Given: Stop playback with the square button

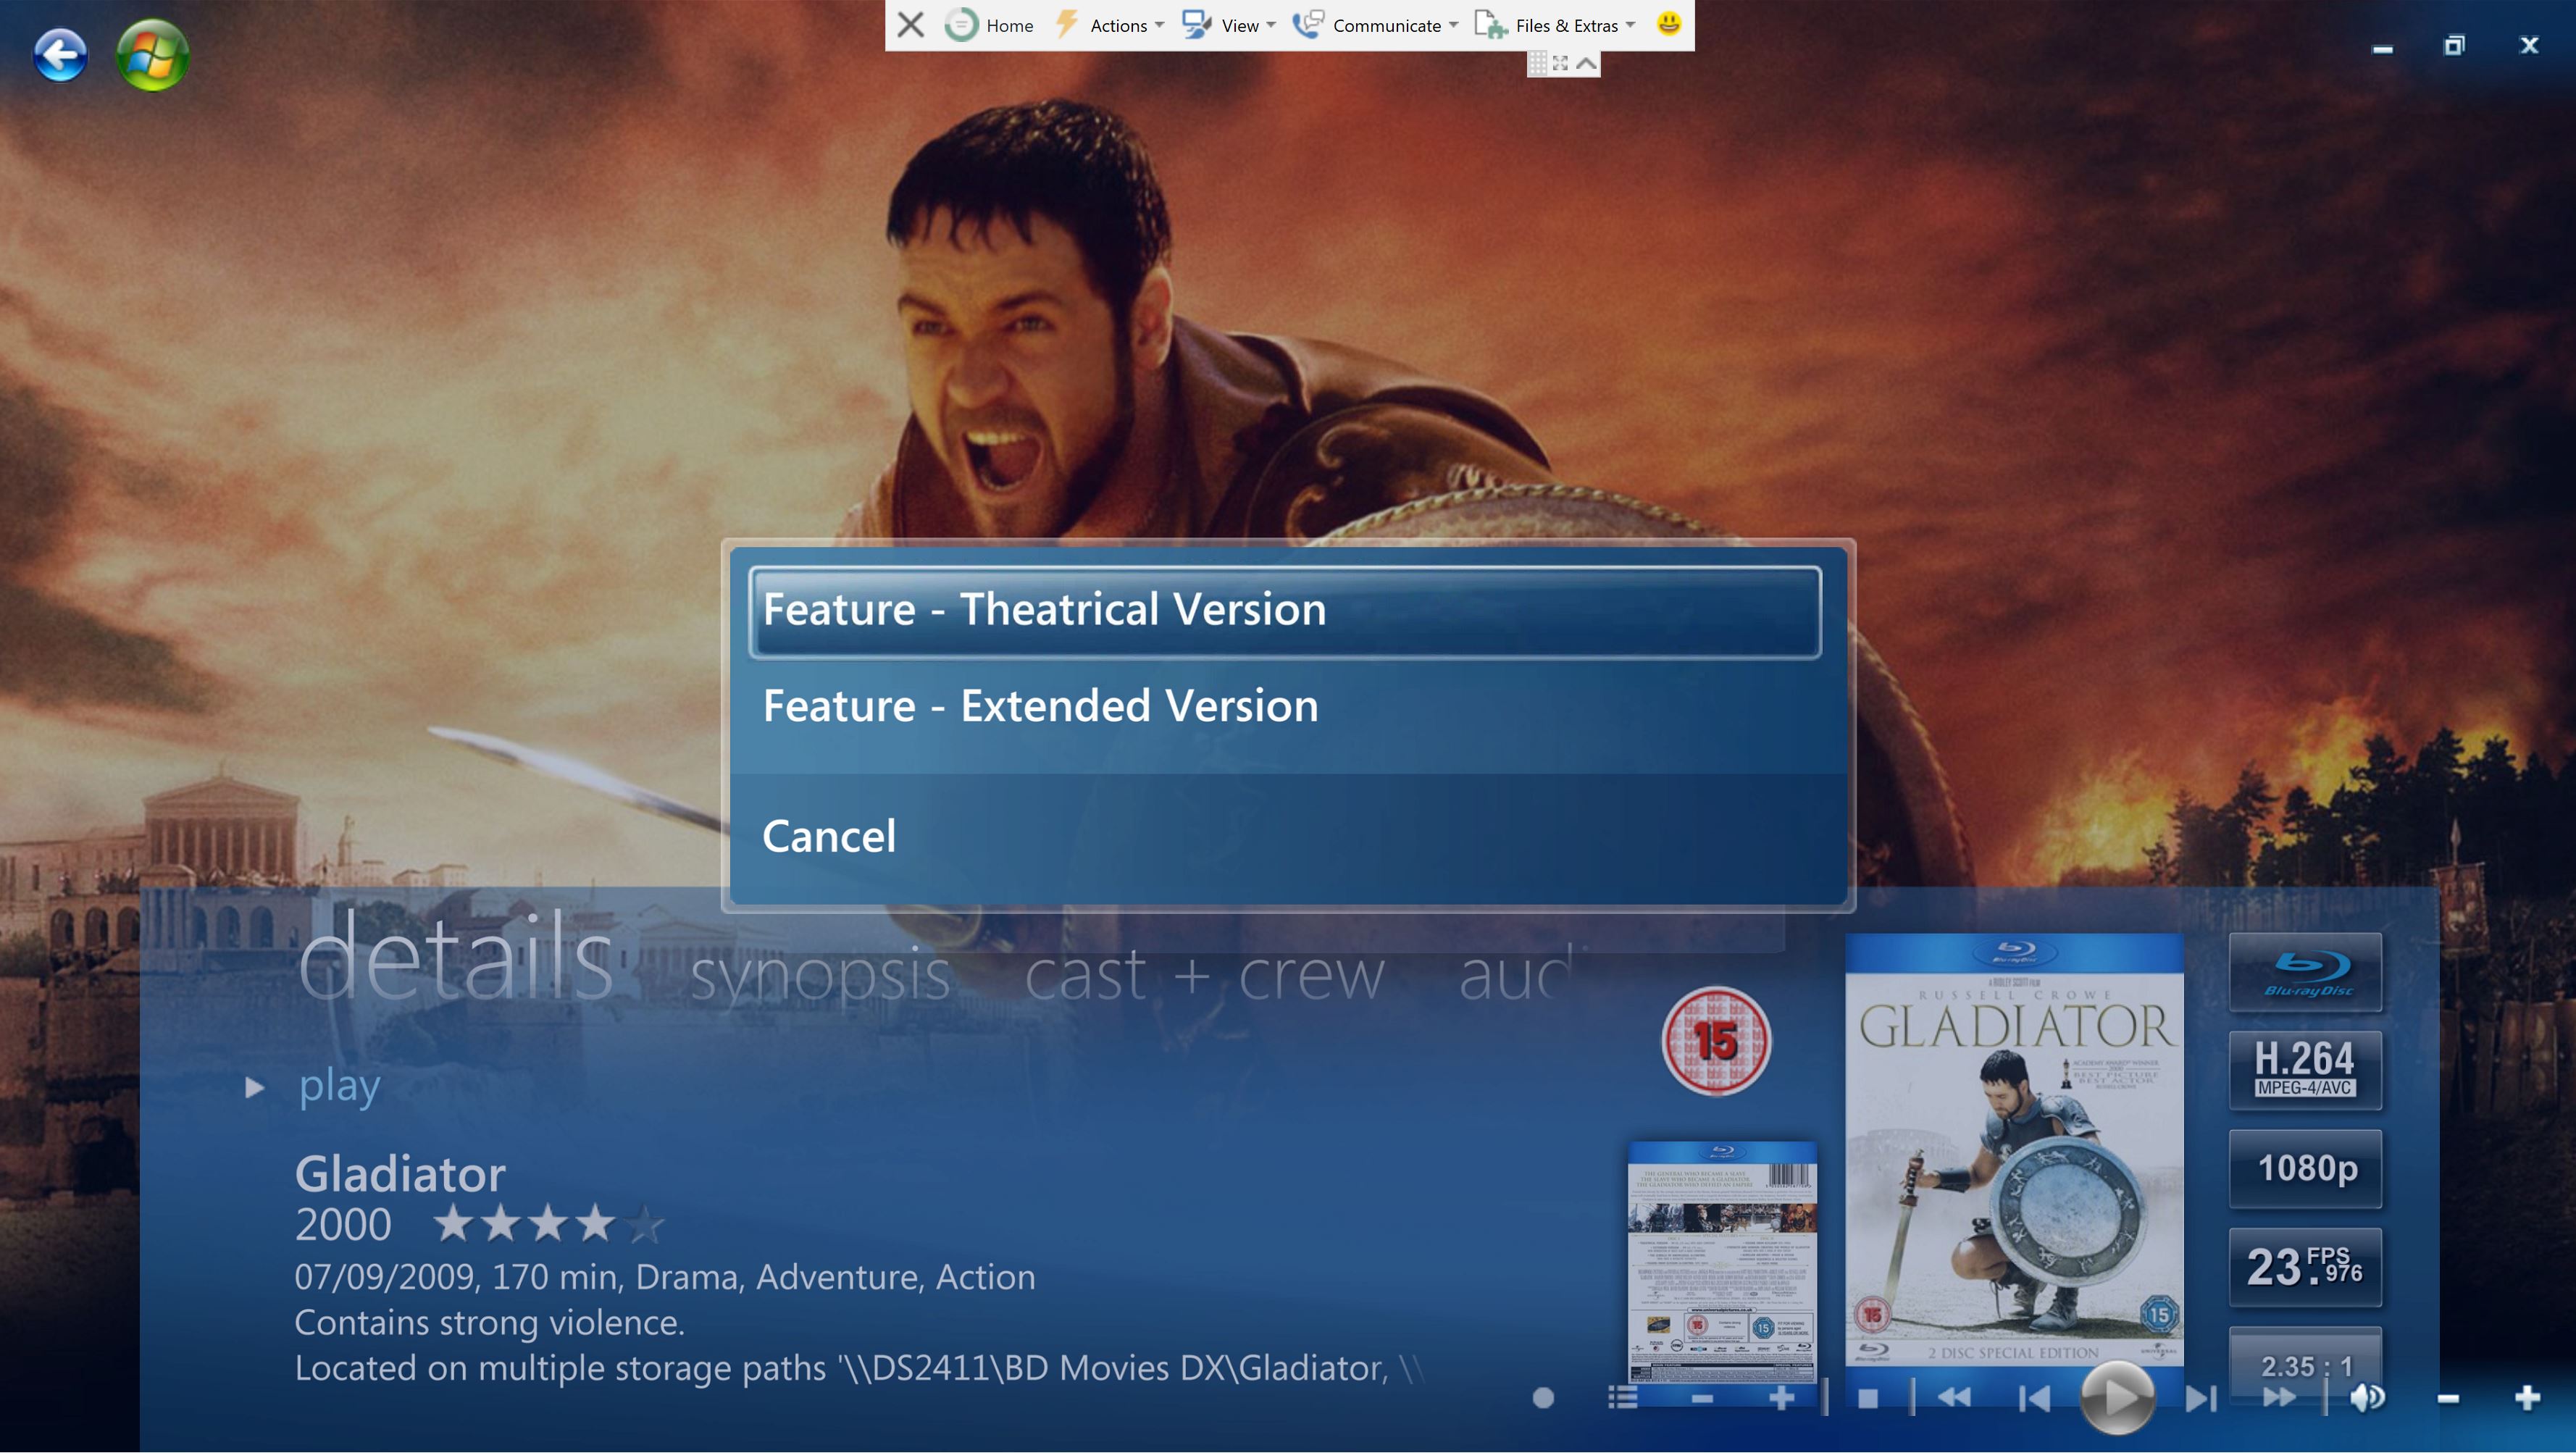Looking at the screenshot, I should (x=1867, y=1399).
